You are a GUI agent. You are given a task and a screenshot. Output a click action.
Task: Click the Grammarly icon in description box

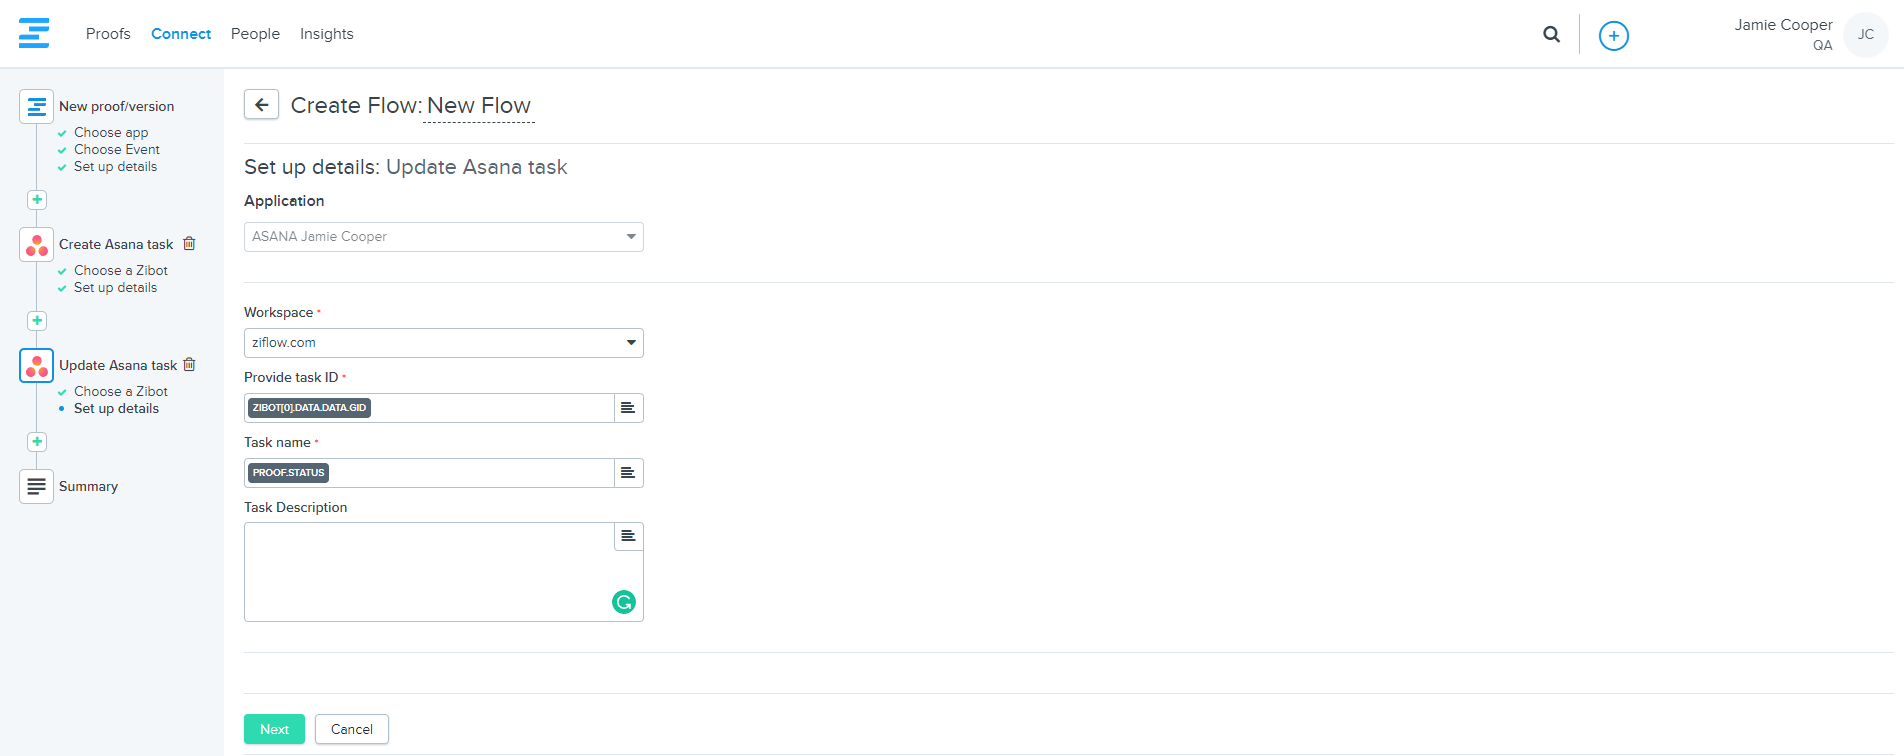tap(623, 602)
